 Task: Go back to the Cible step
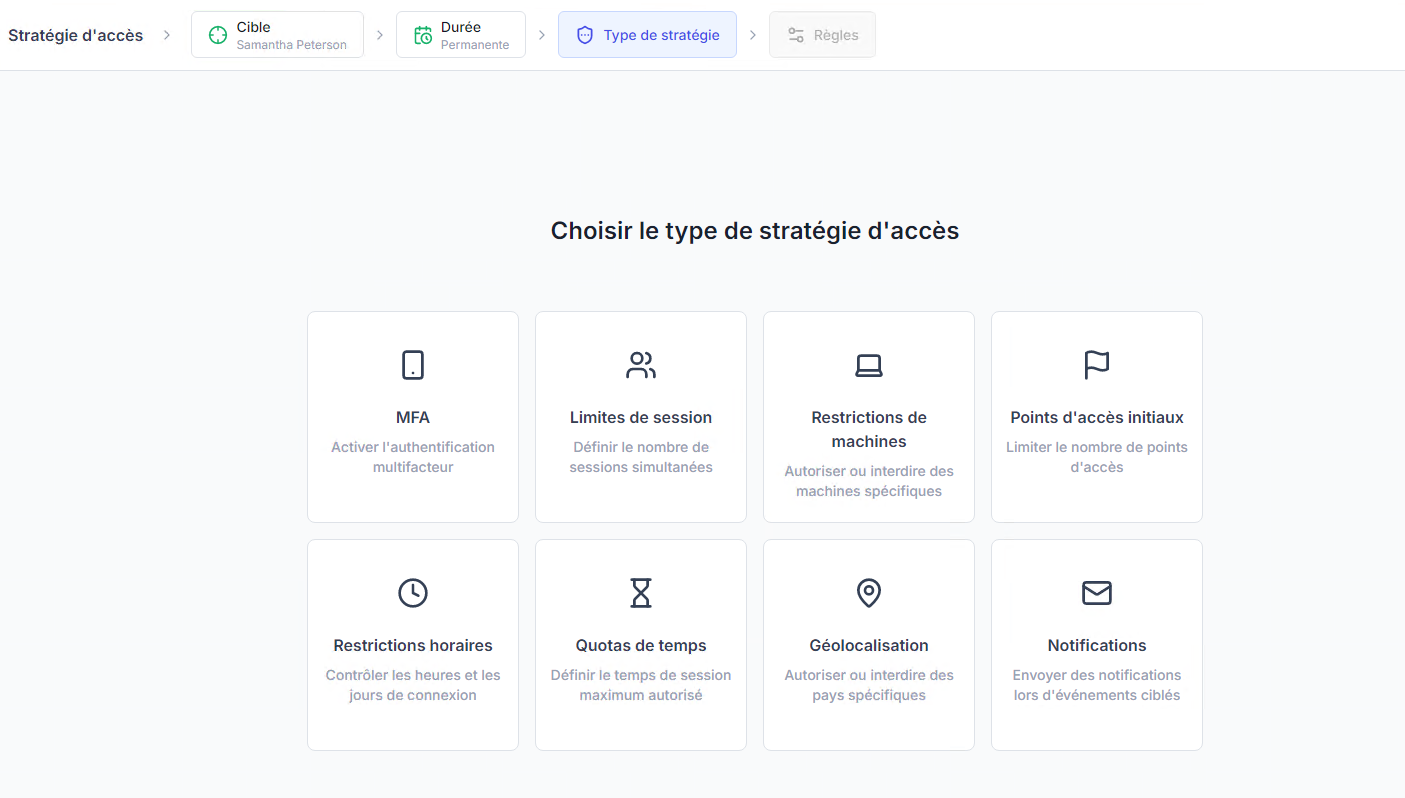point(277,35)
